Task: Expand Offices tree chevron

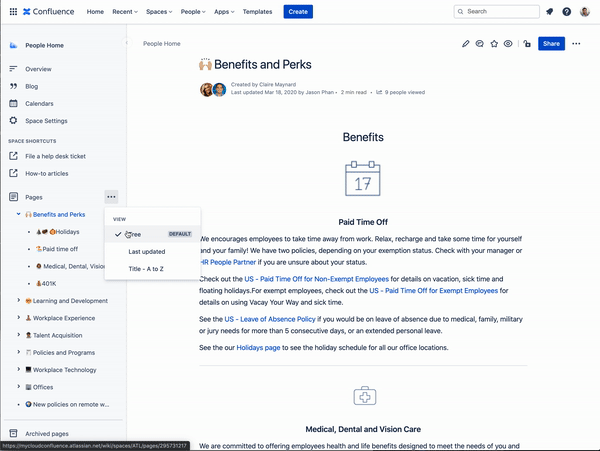Action: (18, 386)
